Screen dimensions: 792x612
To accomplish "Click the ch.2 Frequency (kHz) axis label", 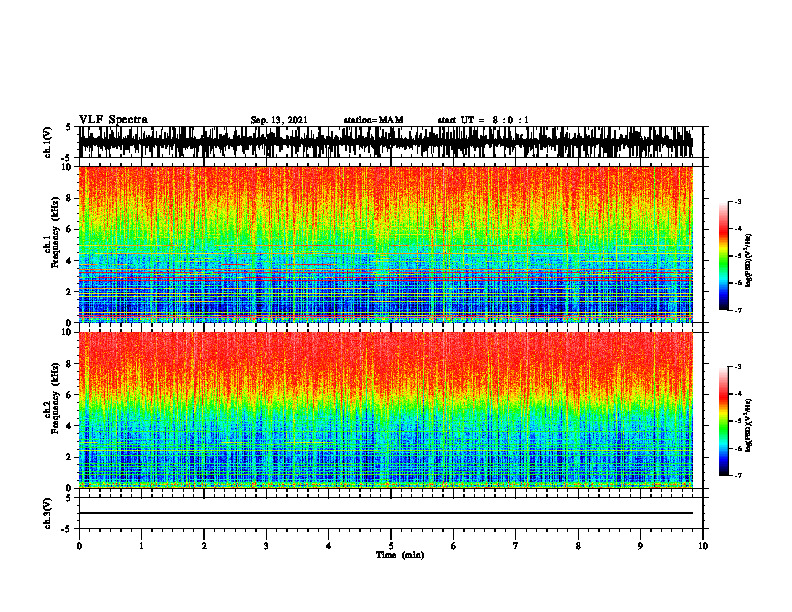I will pos(52,398).
